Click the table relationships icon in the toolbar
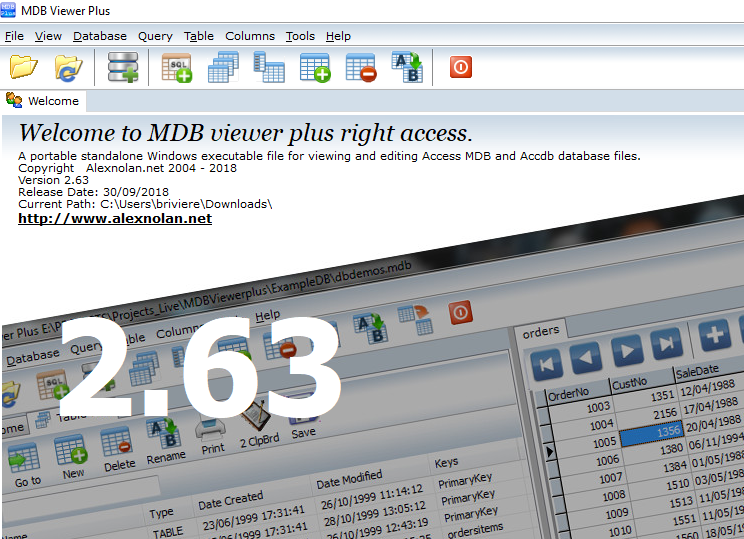 [x=269, y=67]
